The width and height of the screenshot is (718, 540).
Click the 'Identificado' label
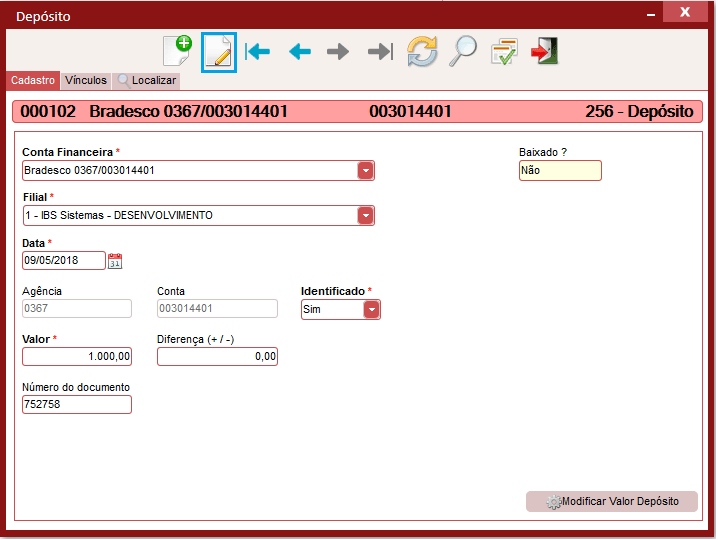[x=333, y=291]
